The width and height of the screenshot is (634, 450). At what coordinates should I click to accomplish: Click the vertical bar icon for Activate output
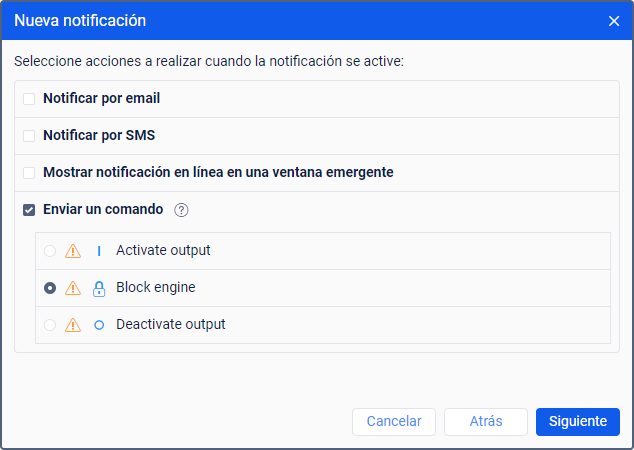[x=99, y=251]
